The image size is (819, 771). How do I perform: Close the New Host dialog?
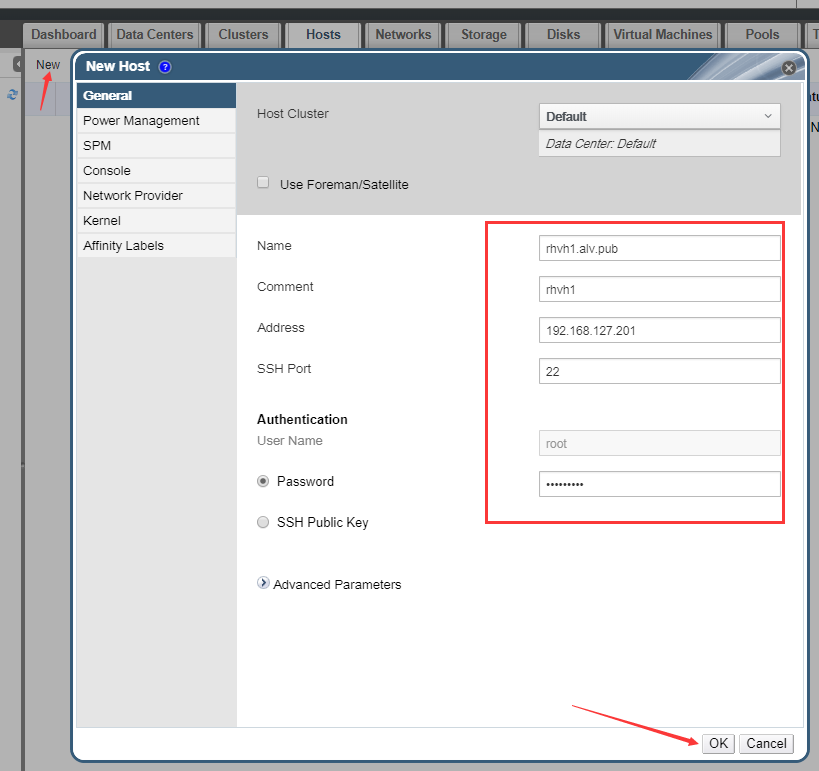(789, 68)
